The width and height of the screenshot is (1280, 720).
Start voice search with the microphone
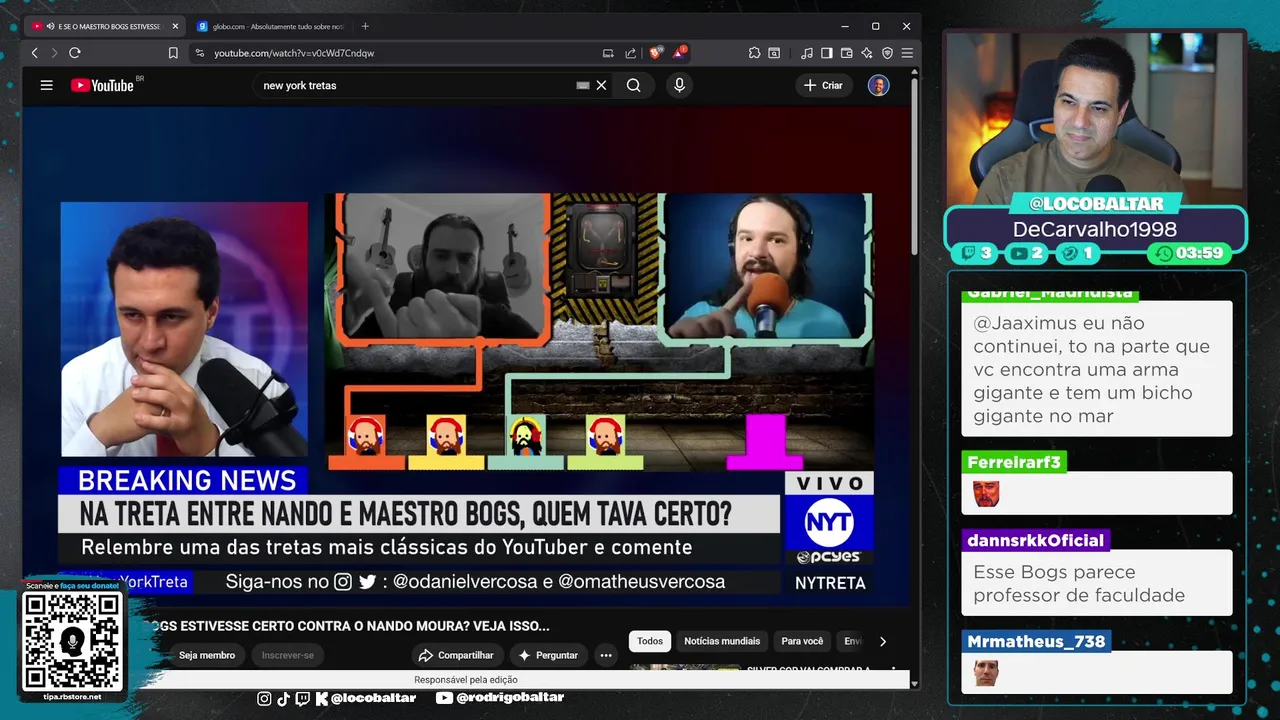tap(679, 85)
